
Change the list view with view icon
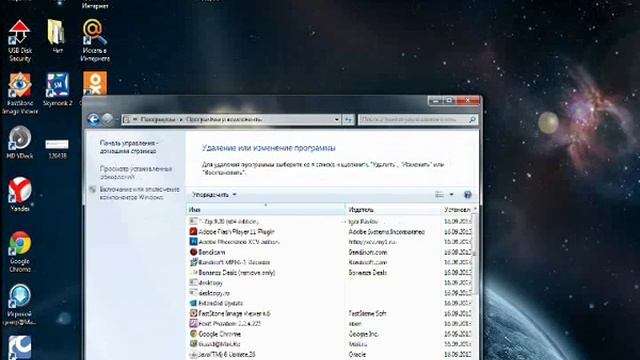click(x=440, y=195)
